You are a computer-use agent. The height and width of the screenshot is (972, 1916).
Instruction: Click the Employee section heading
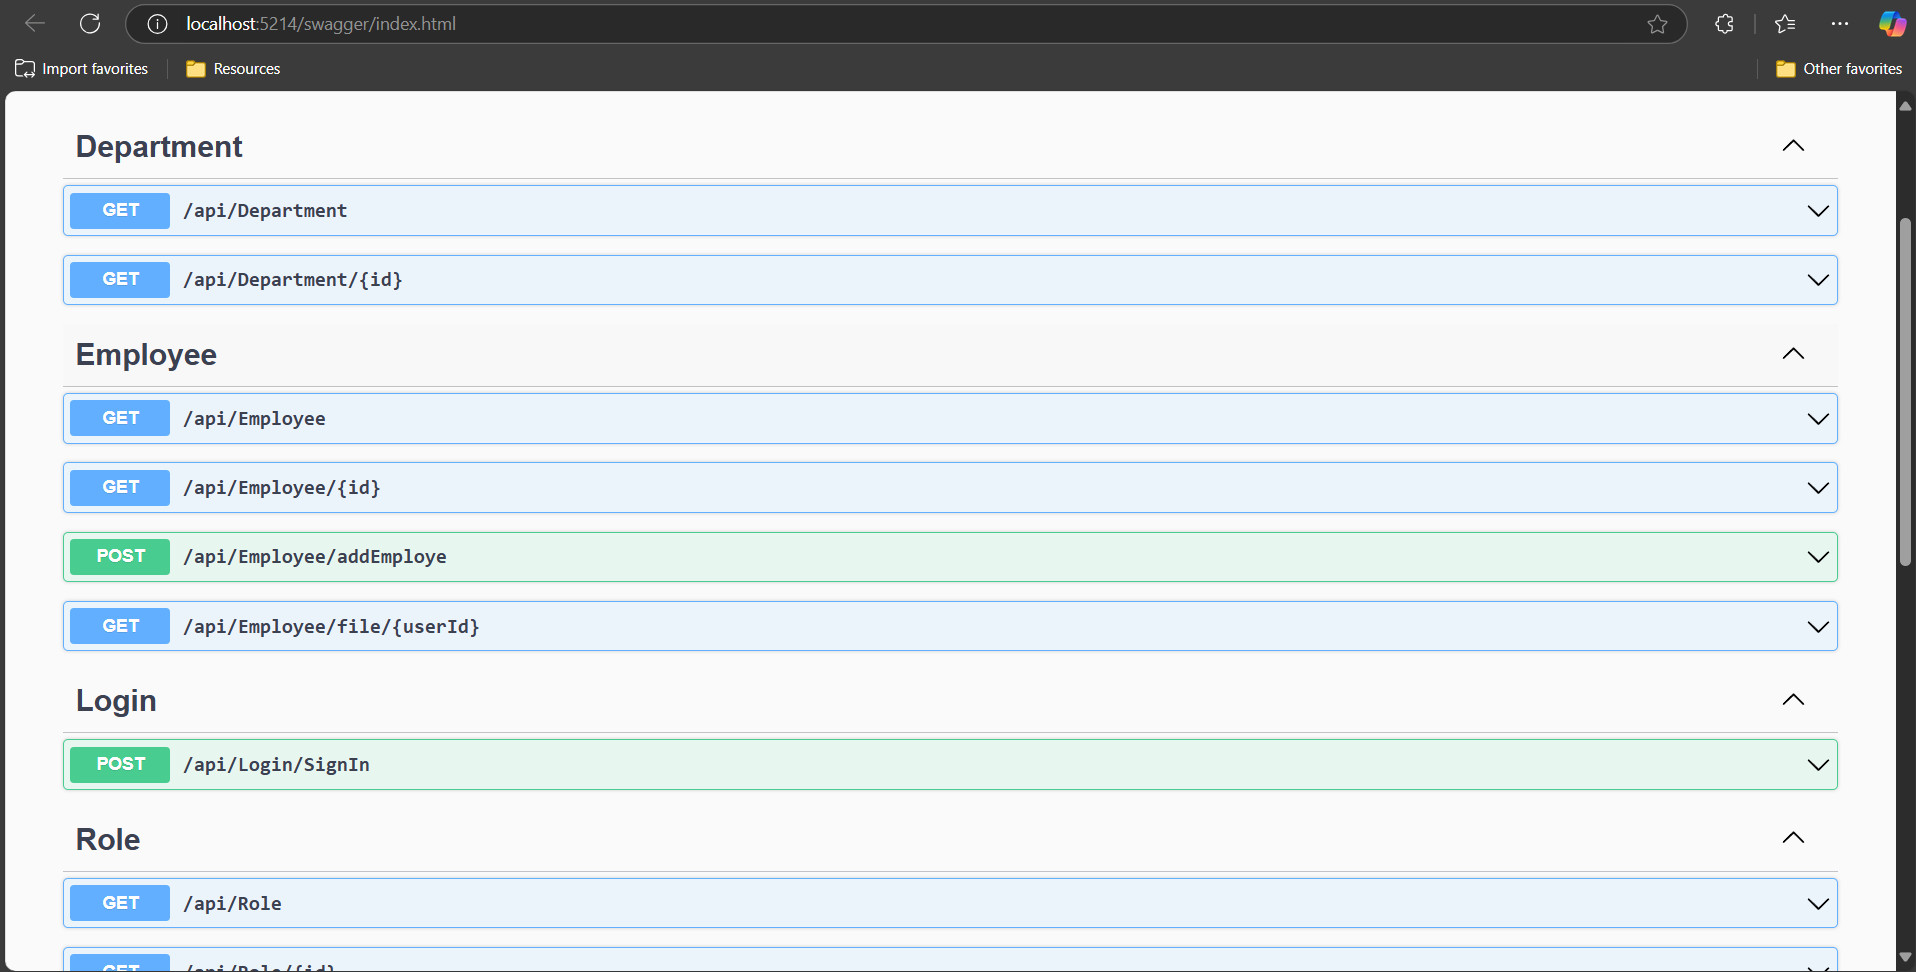pos(146,355)
